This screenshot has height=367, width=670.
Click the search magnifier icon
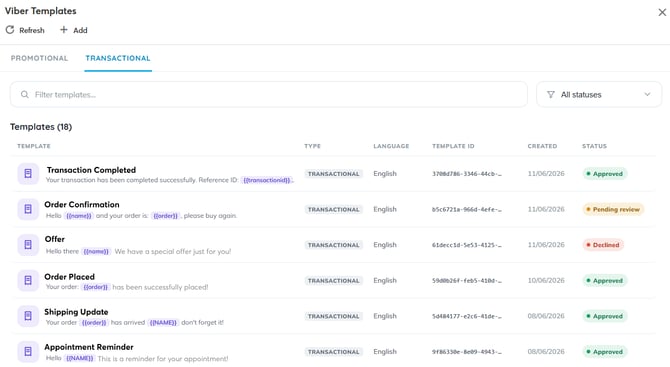pyautogui.click(x=25, y=94)
